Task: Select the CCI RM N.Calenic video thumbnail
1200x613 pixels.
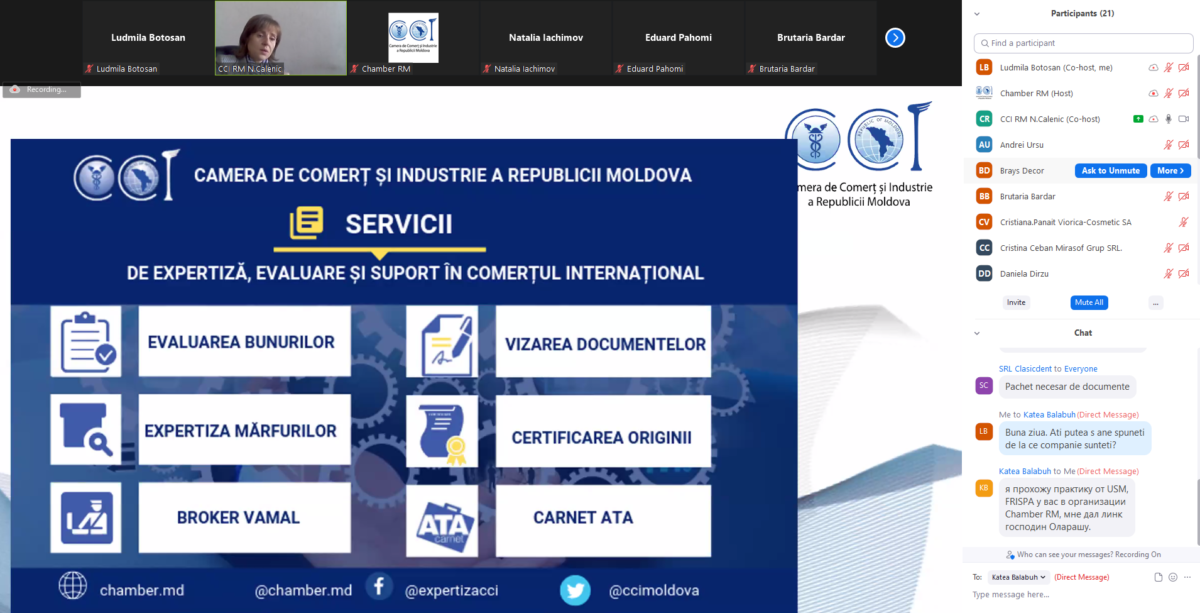Action: coord(281,38)
